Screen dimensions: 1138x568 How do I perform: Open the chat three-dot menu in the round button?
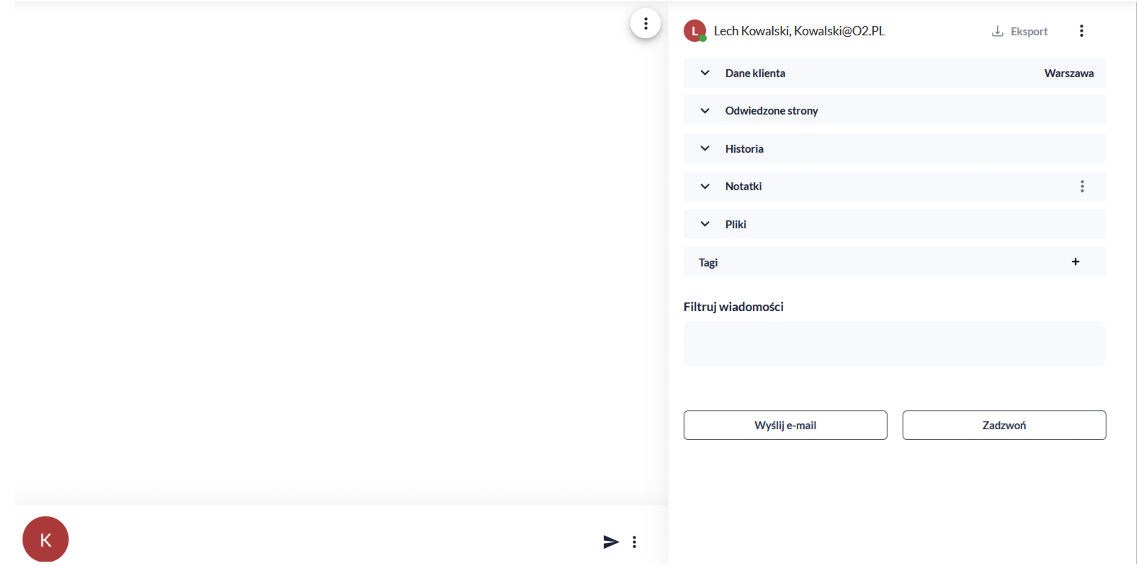point(646,24)
